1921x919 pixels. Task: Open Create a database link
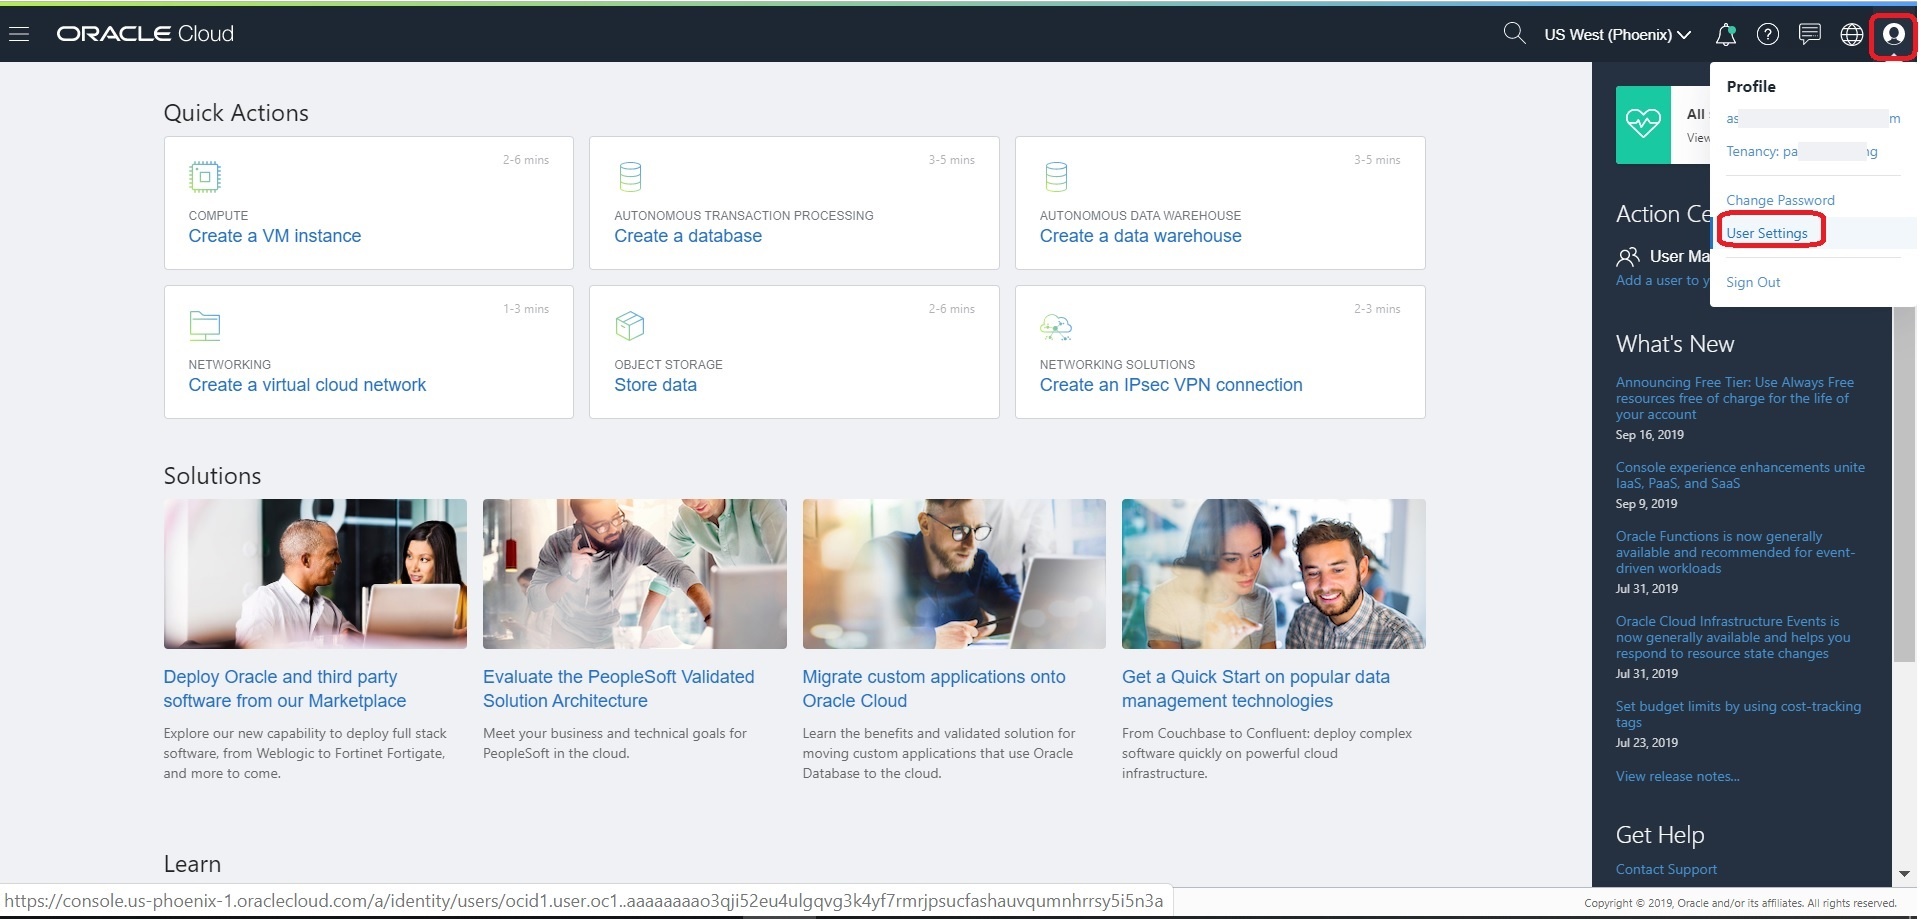(x=688, y=236)
